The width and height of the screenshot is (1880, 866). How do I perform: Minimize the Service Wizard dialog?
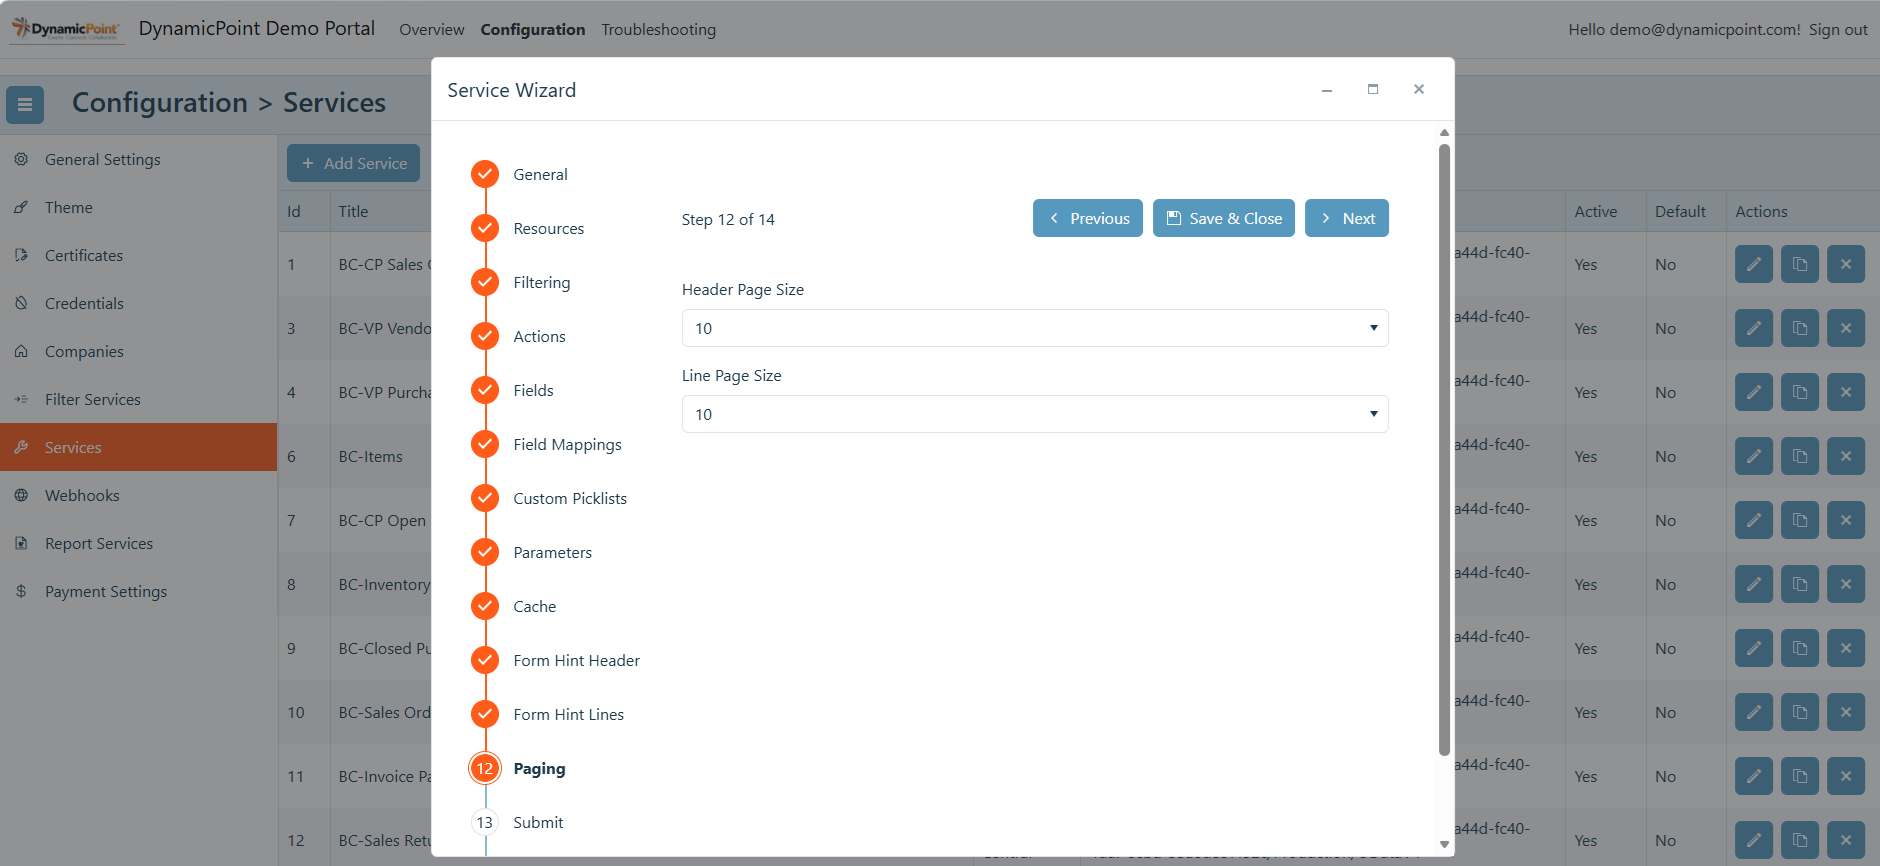[1327, 90]
